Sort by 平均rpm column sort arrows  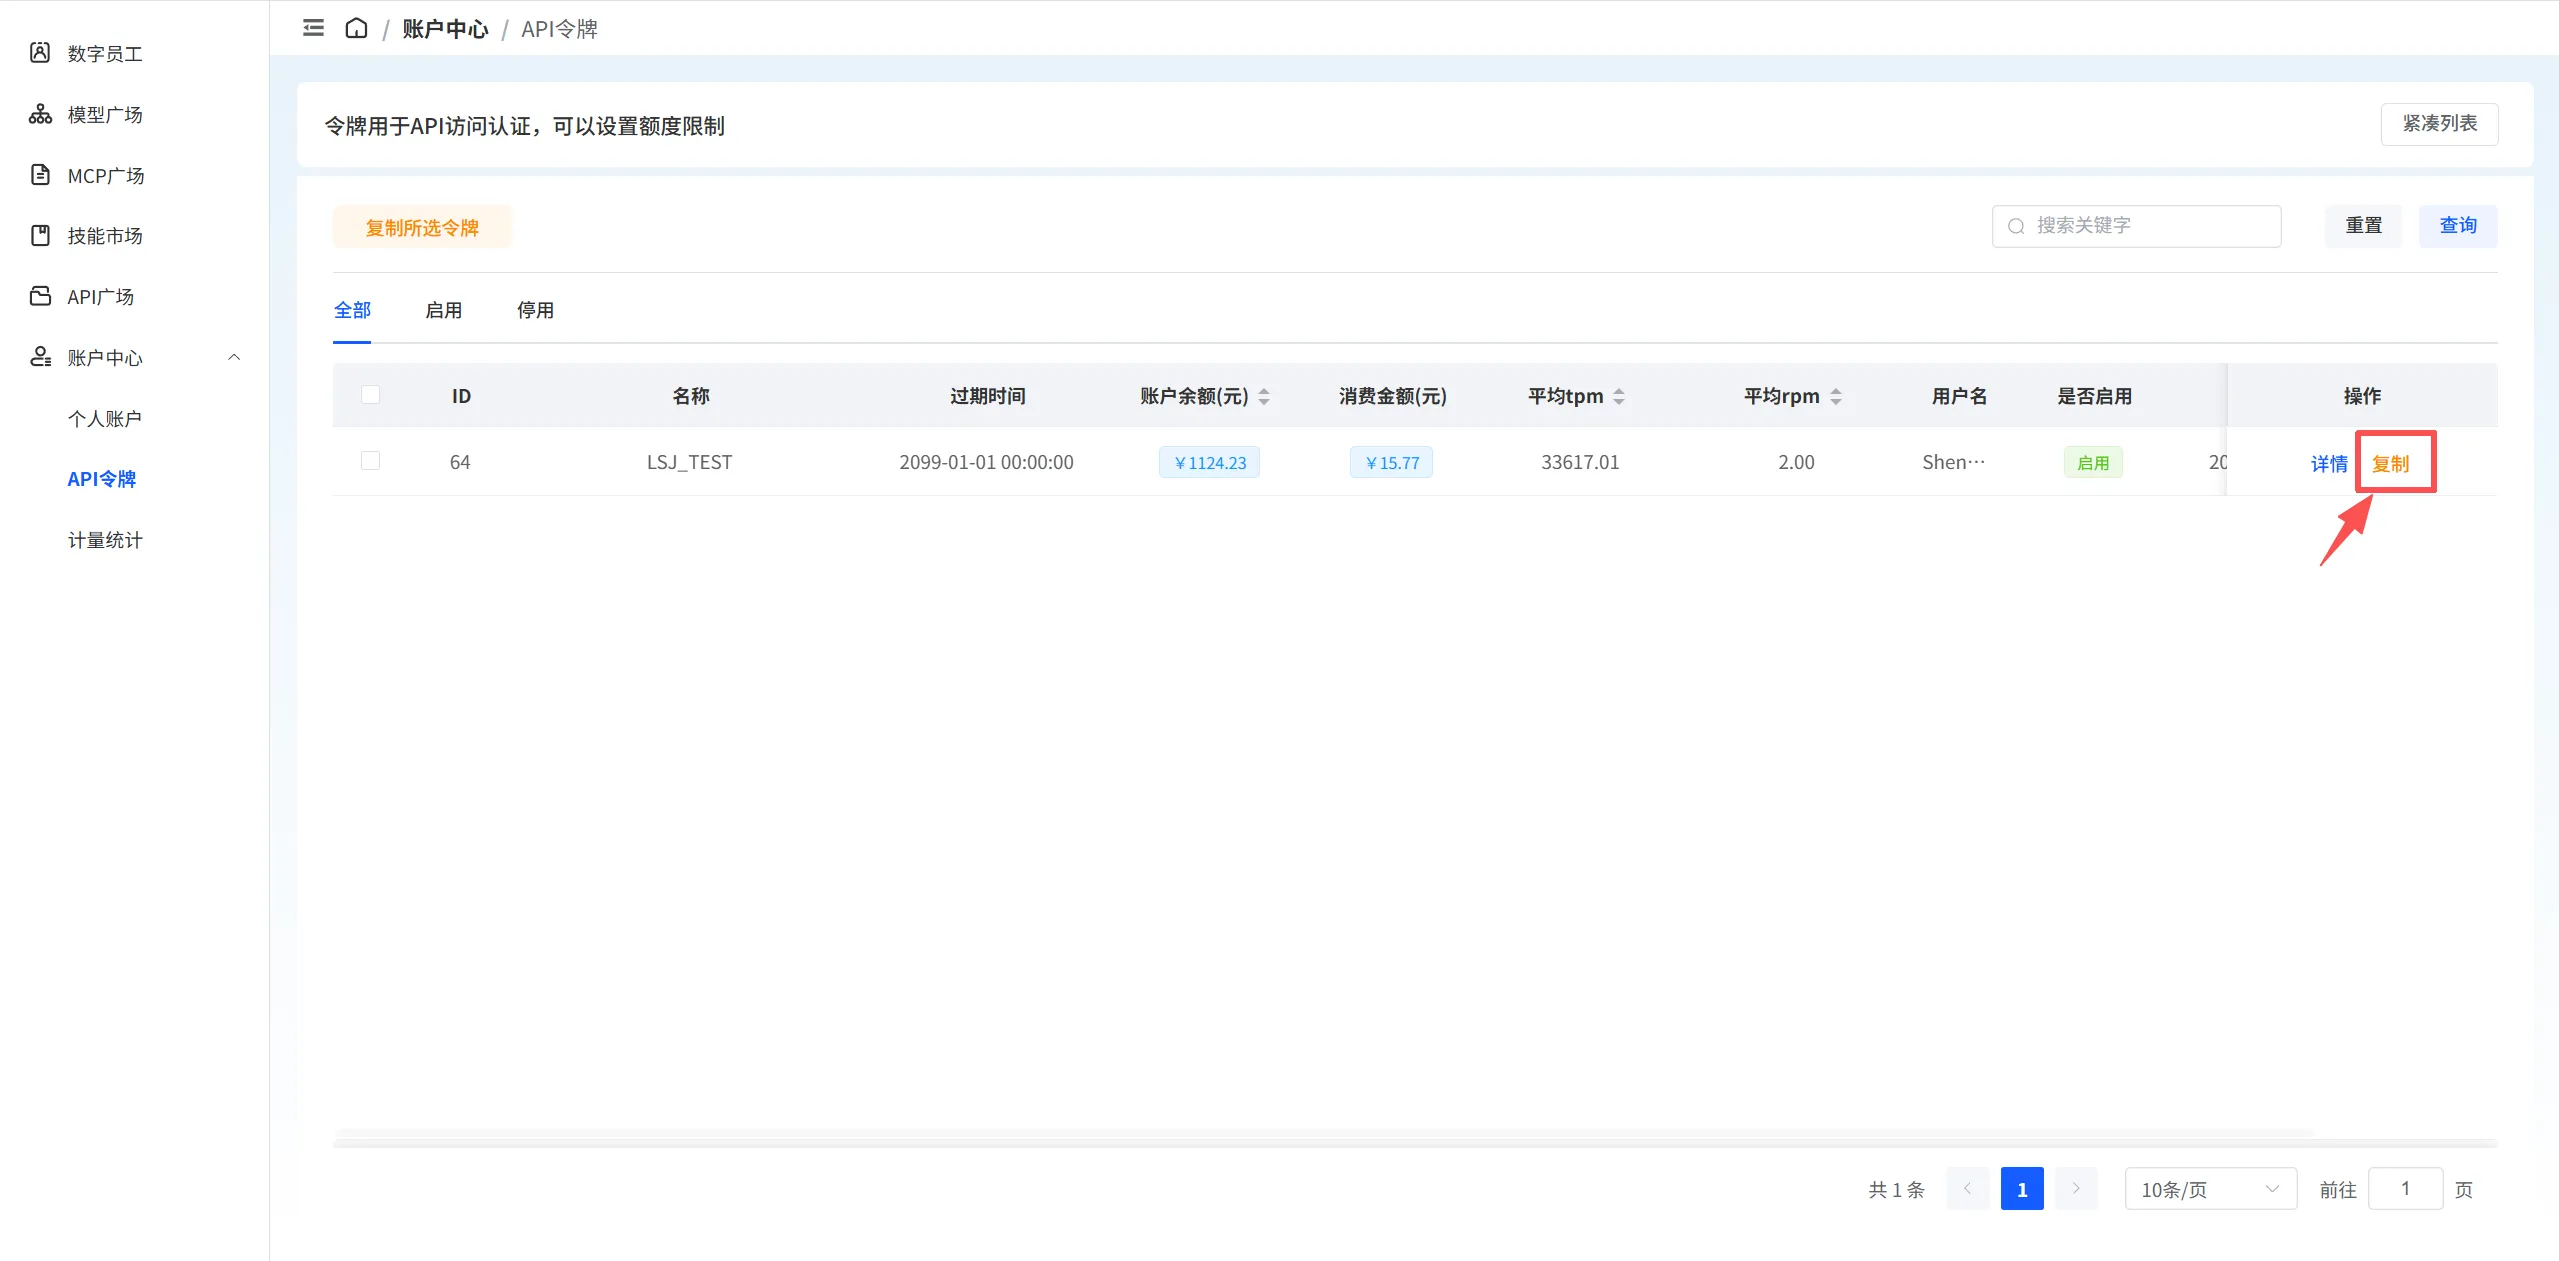pyautogui.click(x=1836, y=396)
